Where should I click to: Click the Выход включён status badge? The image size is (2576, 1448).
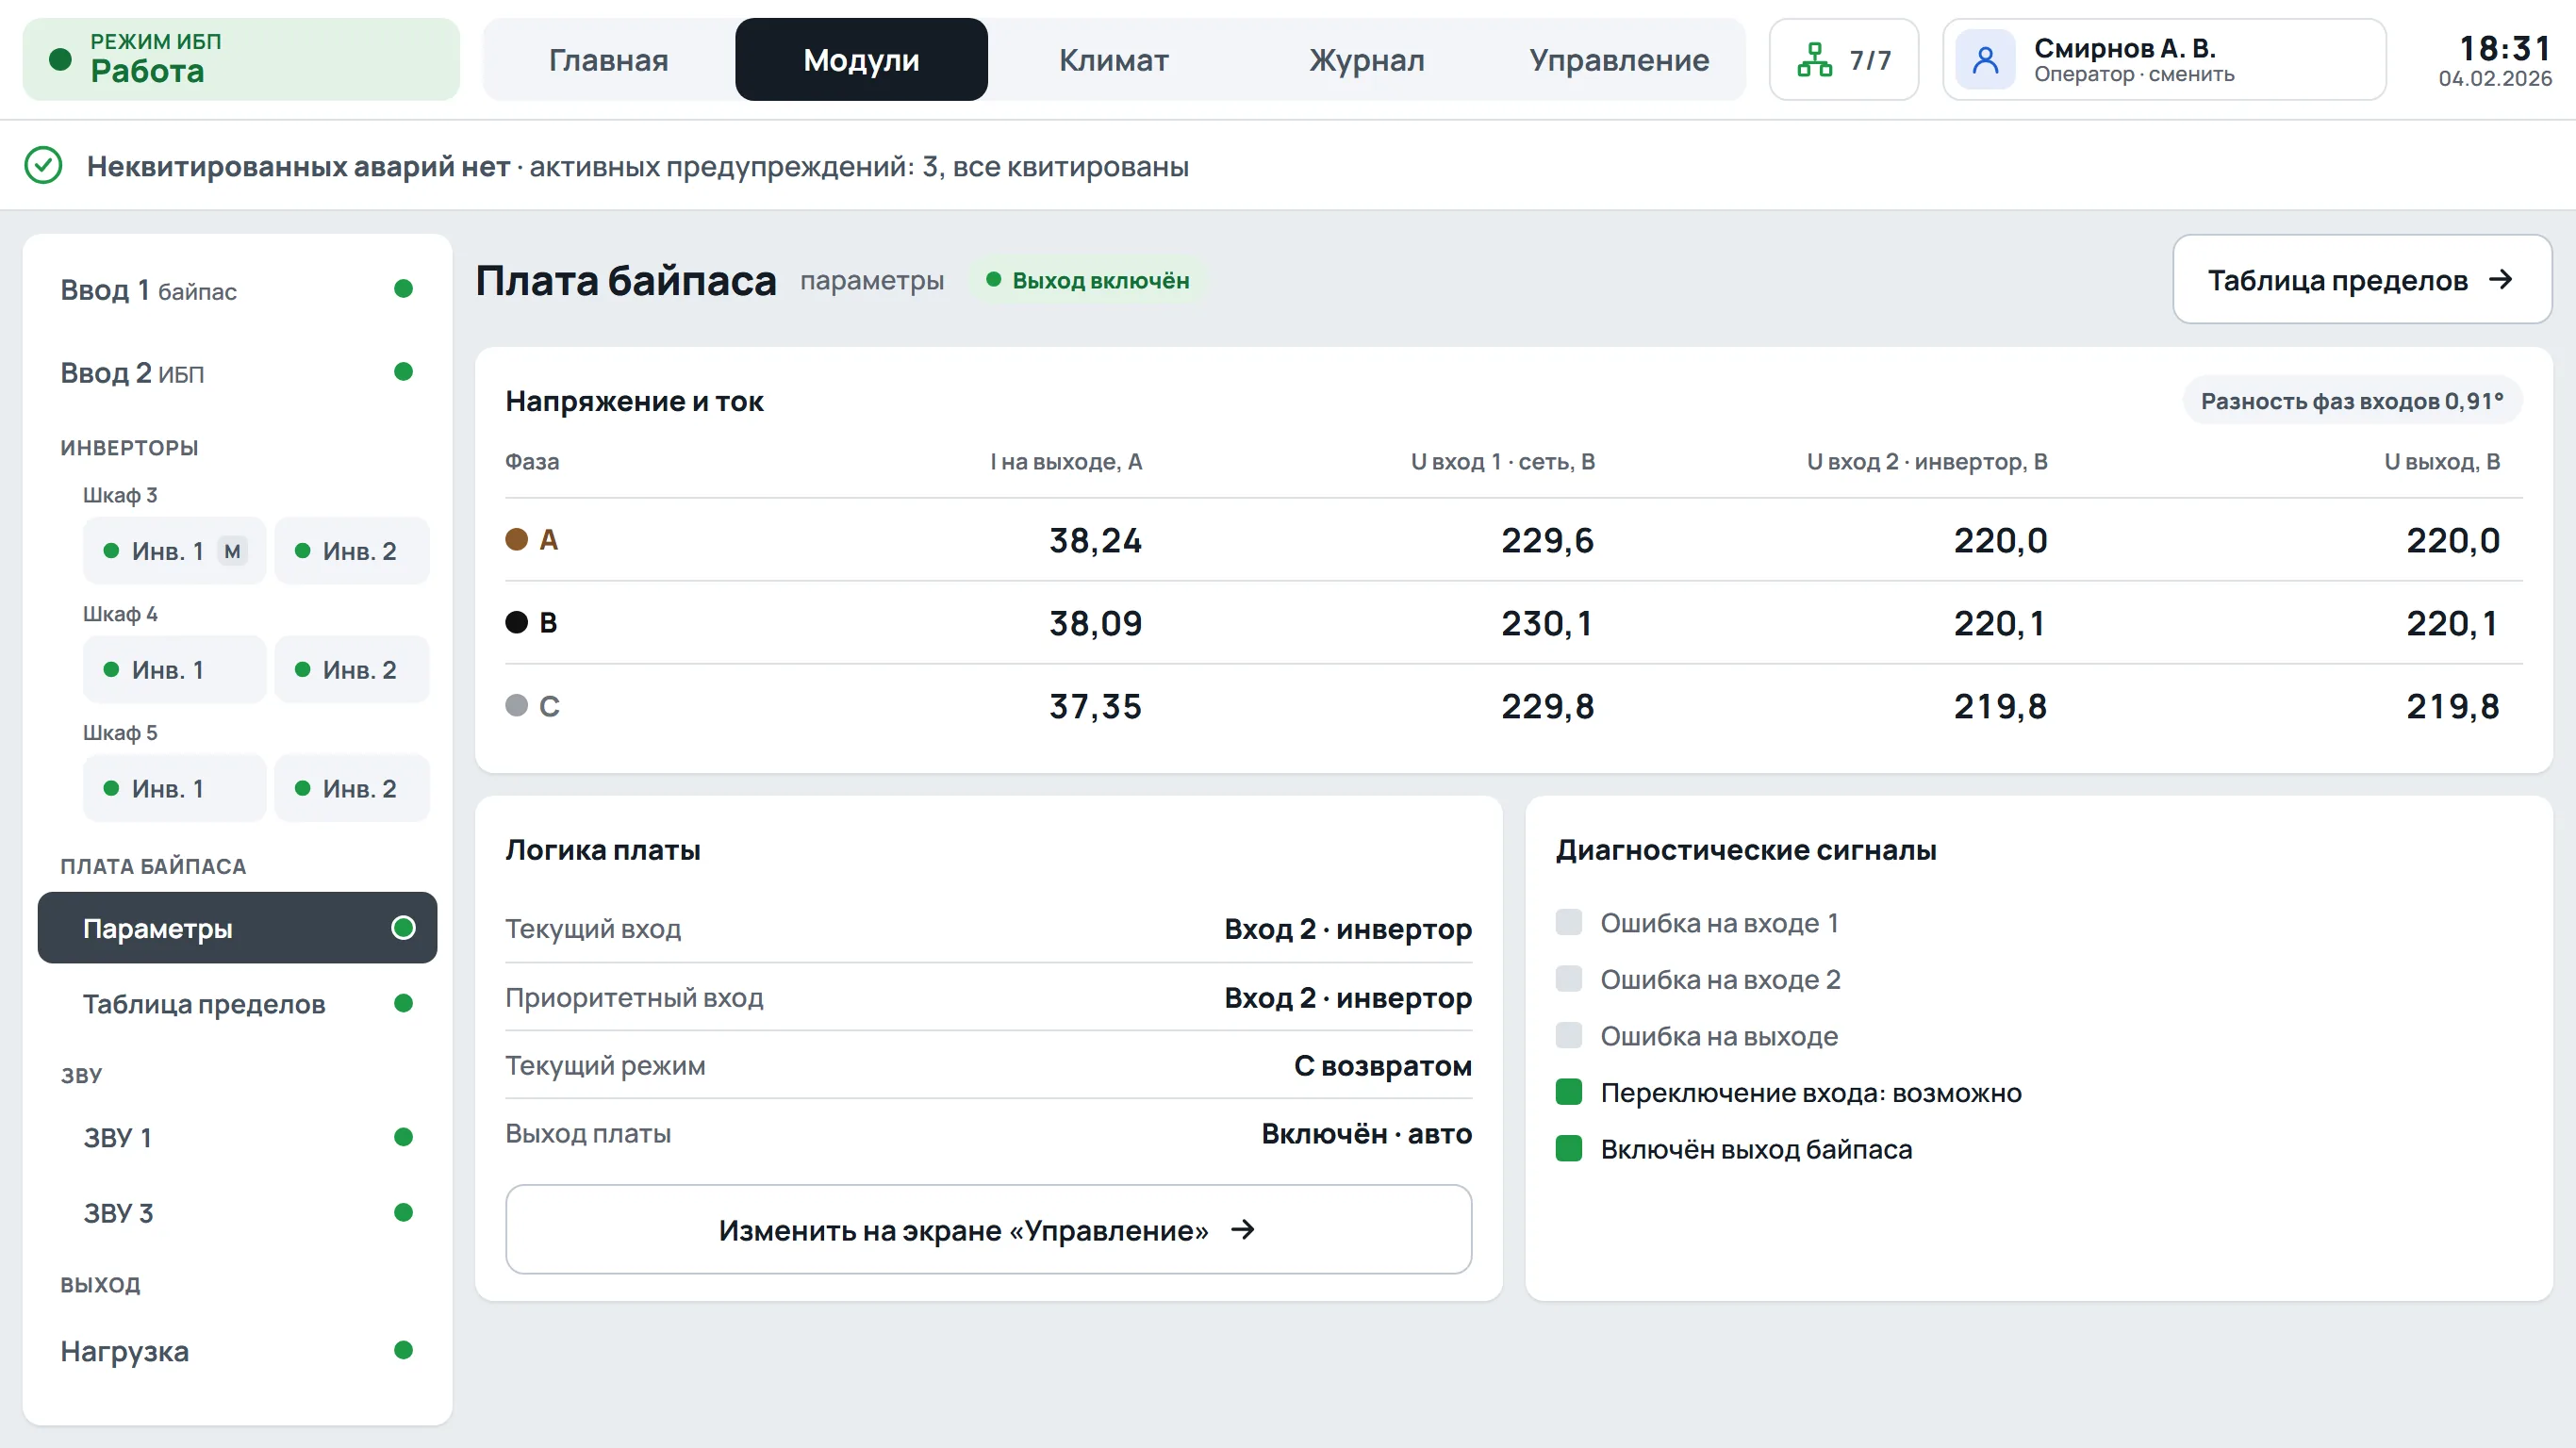[1088, 280]
